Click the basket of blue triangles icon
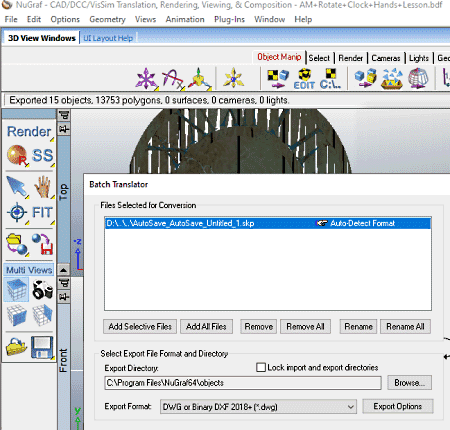This screenshot has height=430, width=450. (x=392, y=79)
